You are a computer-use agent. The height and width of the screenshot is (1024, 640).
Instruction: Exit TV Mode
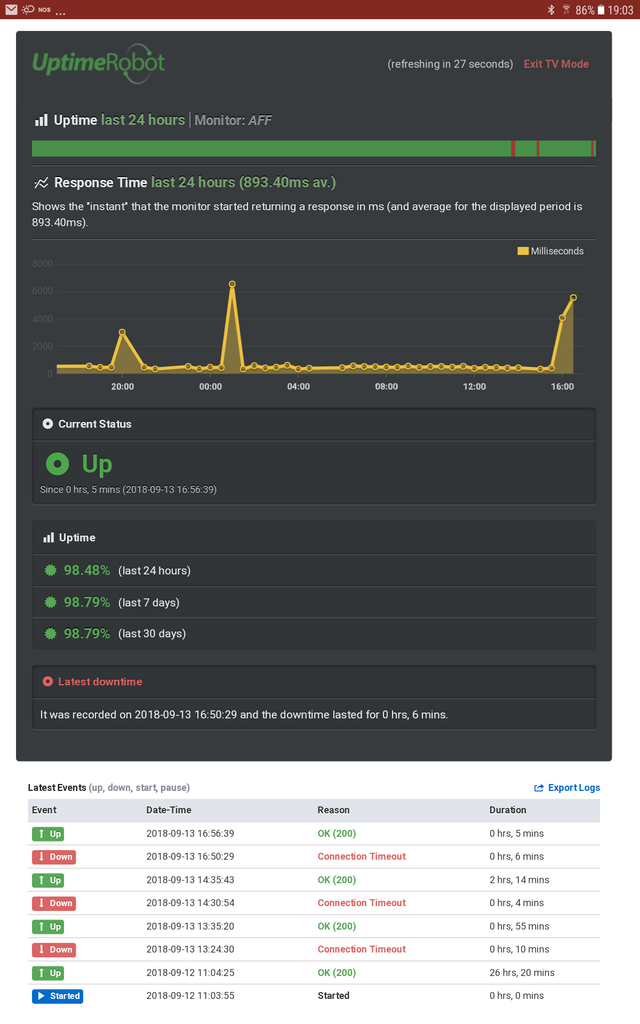click(x=556, y=64)
